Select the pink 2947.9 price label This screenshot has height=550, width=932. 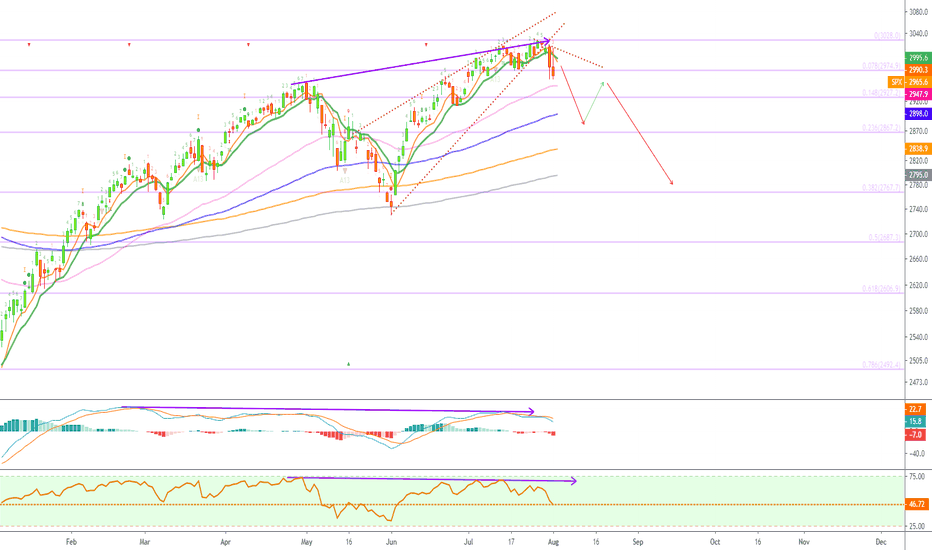(x=918, y=95)
